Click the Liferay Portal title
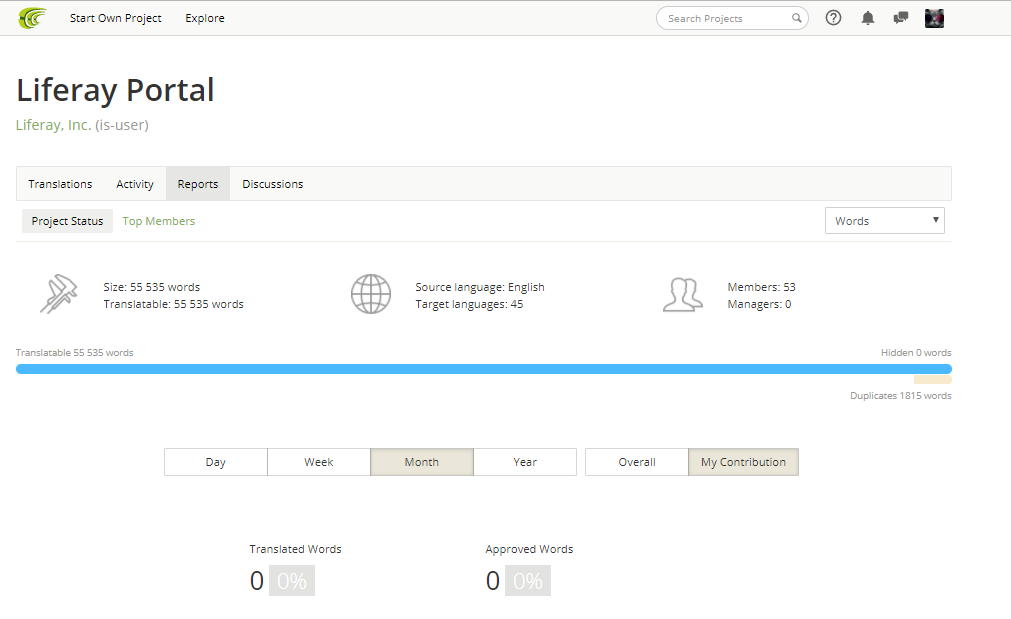The width and height of the screenshot is (1011, 619). [x=115, y=90]
